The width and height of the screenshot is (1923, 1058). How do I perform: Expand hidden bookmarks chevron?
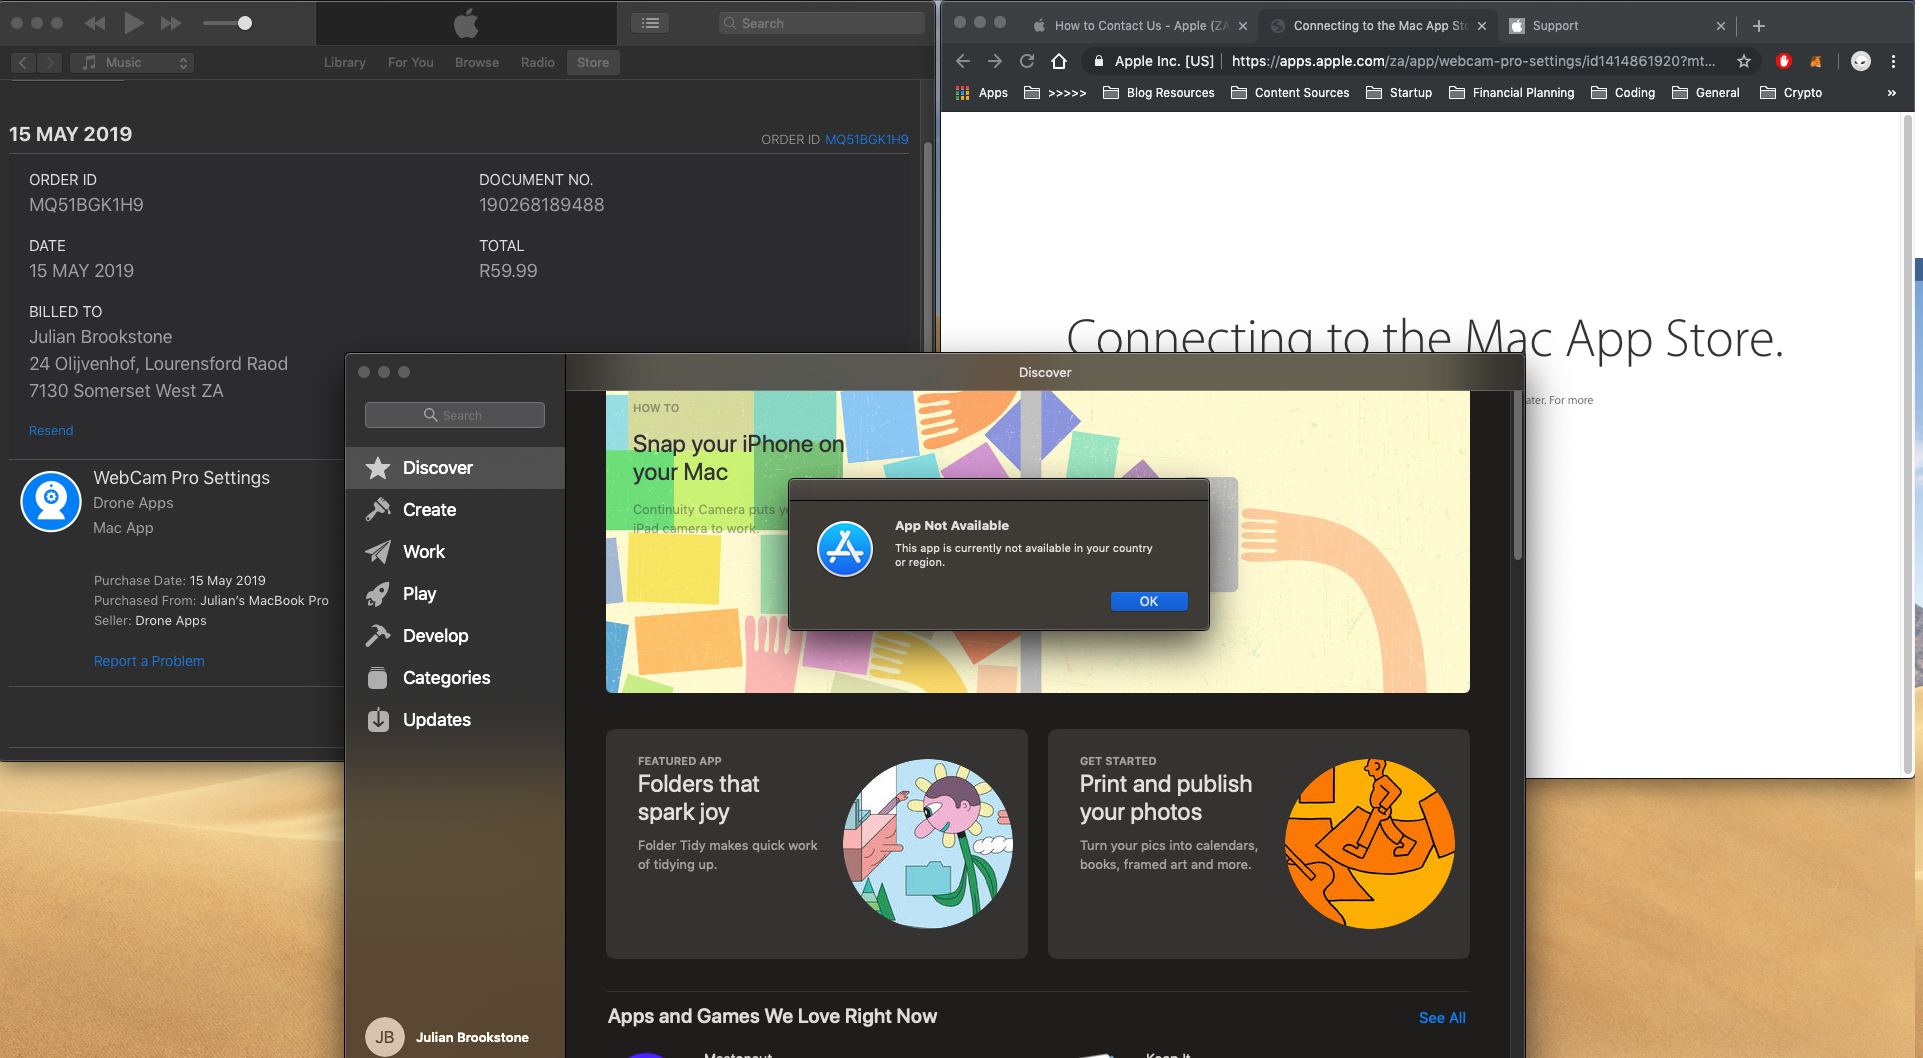1891,93
